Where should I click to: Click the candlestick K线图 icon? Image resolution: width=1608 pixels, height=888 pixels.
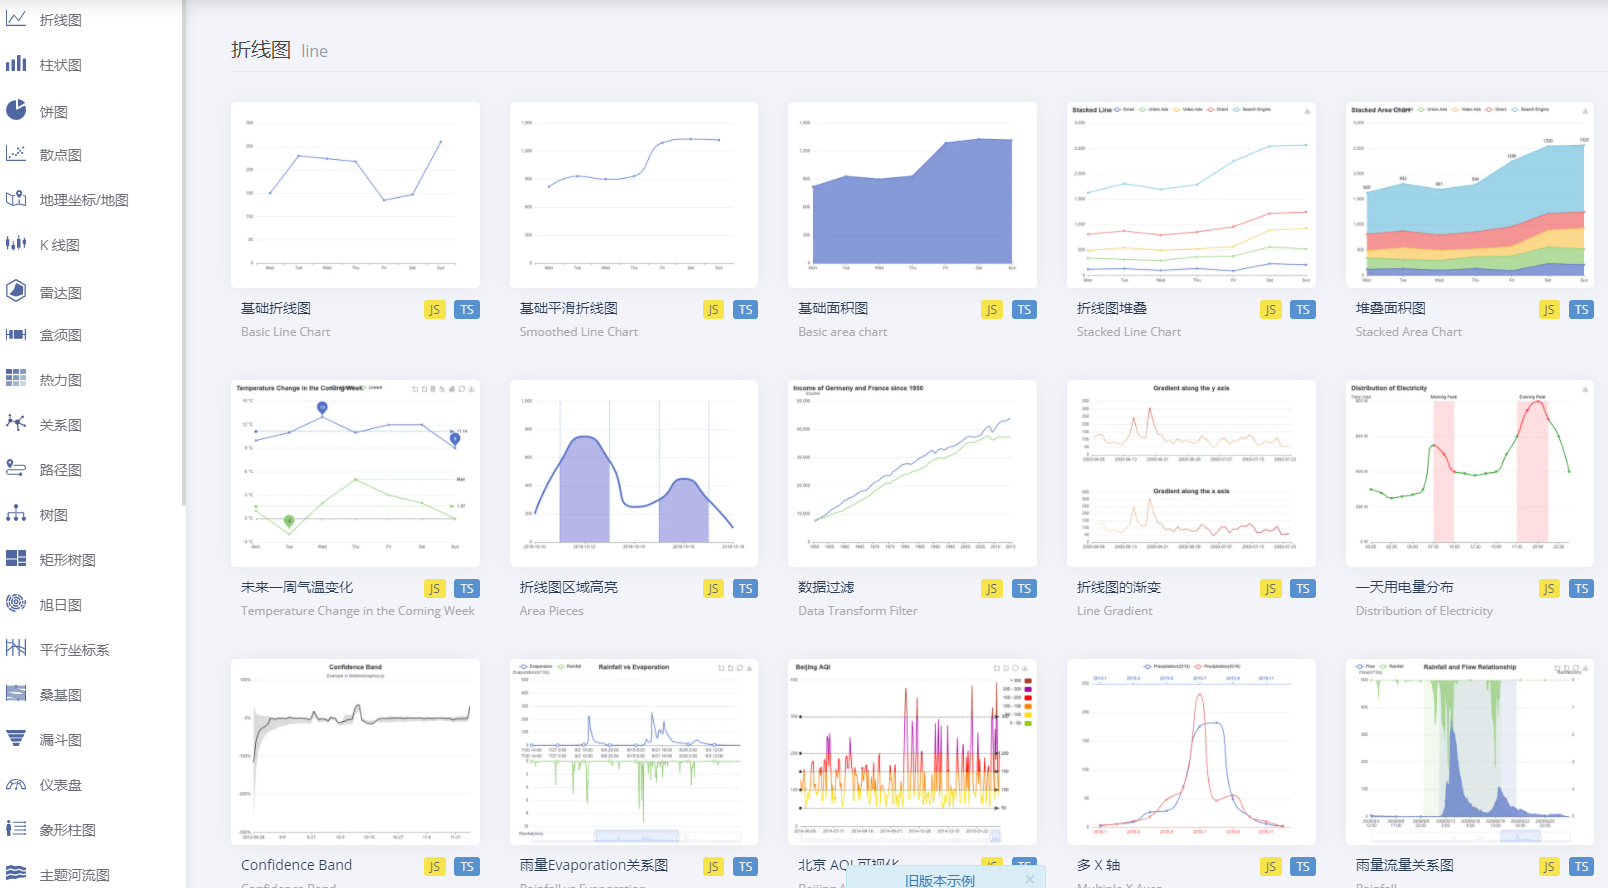click(x=16, y=244)
